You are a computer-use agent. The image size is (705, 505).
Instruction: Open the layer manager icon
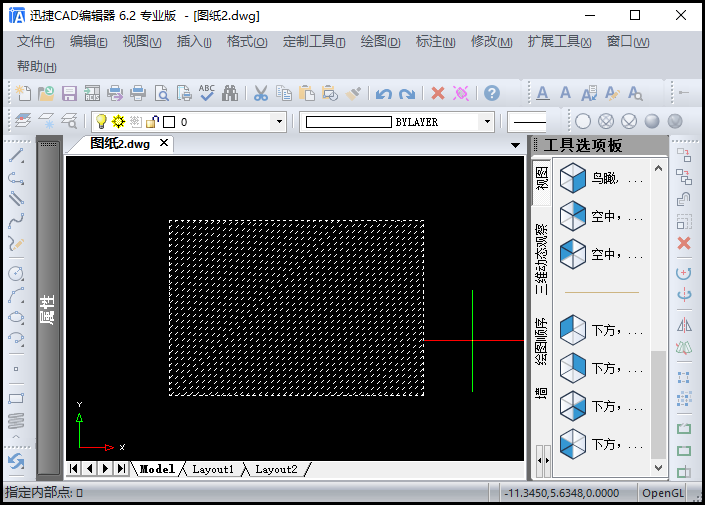pyautogui.click(x=23, y=121)
